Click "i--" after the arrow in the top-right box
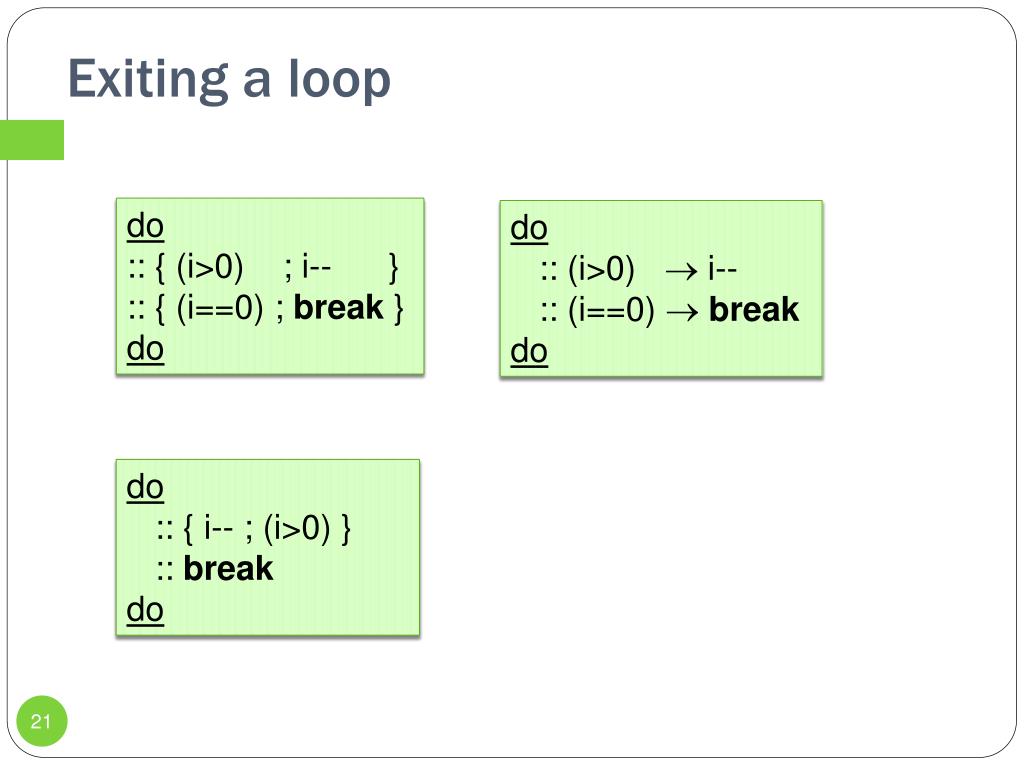Screen dimensions: 1024x768 click(723, 270)
